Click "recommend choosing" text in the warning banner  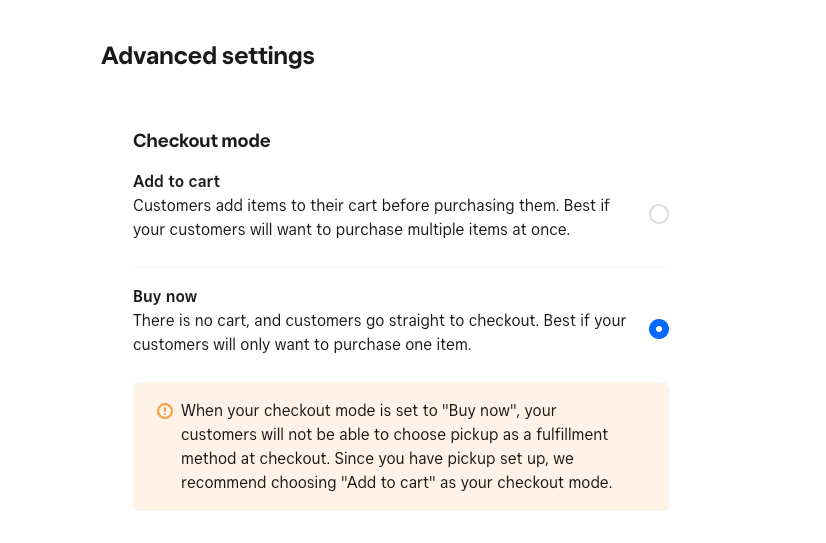[258, 483]
